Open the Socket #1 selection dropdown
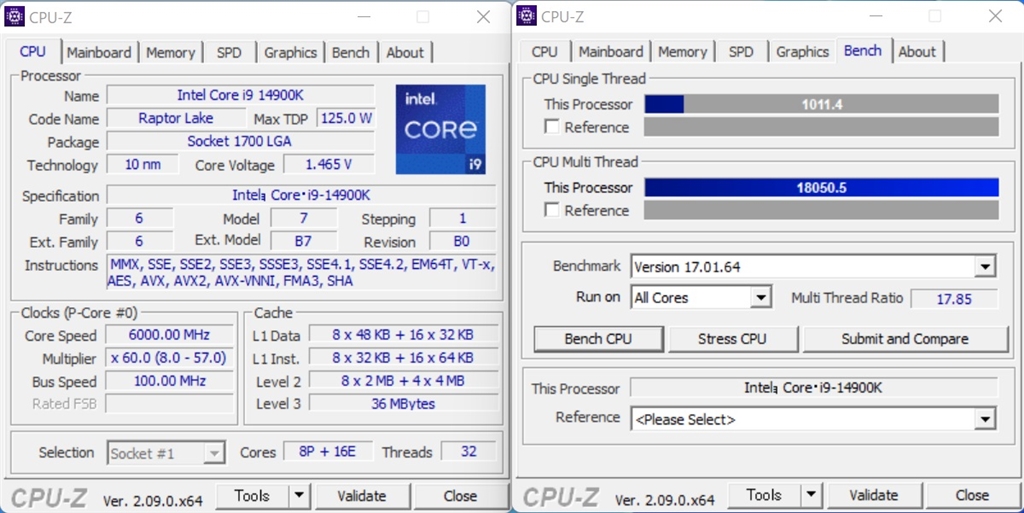Viewport: 1024px width, 513px height. pos(166,453)
